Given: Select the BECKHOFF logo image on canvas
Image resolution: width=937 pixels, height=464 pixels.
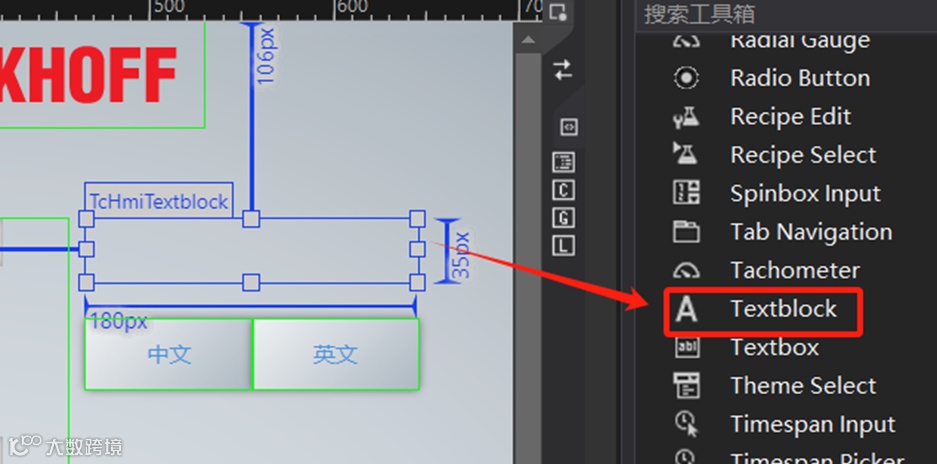Looking at the screenshot, I should pyautogui.click(x=102, y=75).
